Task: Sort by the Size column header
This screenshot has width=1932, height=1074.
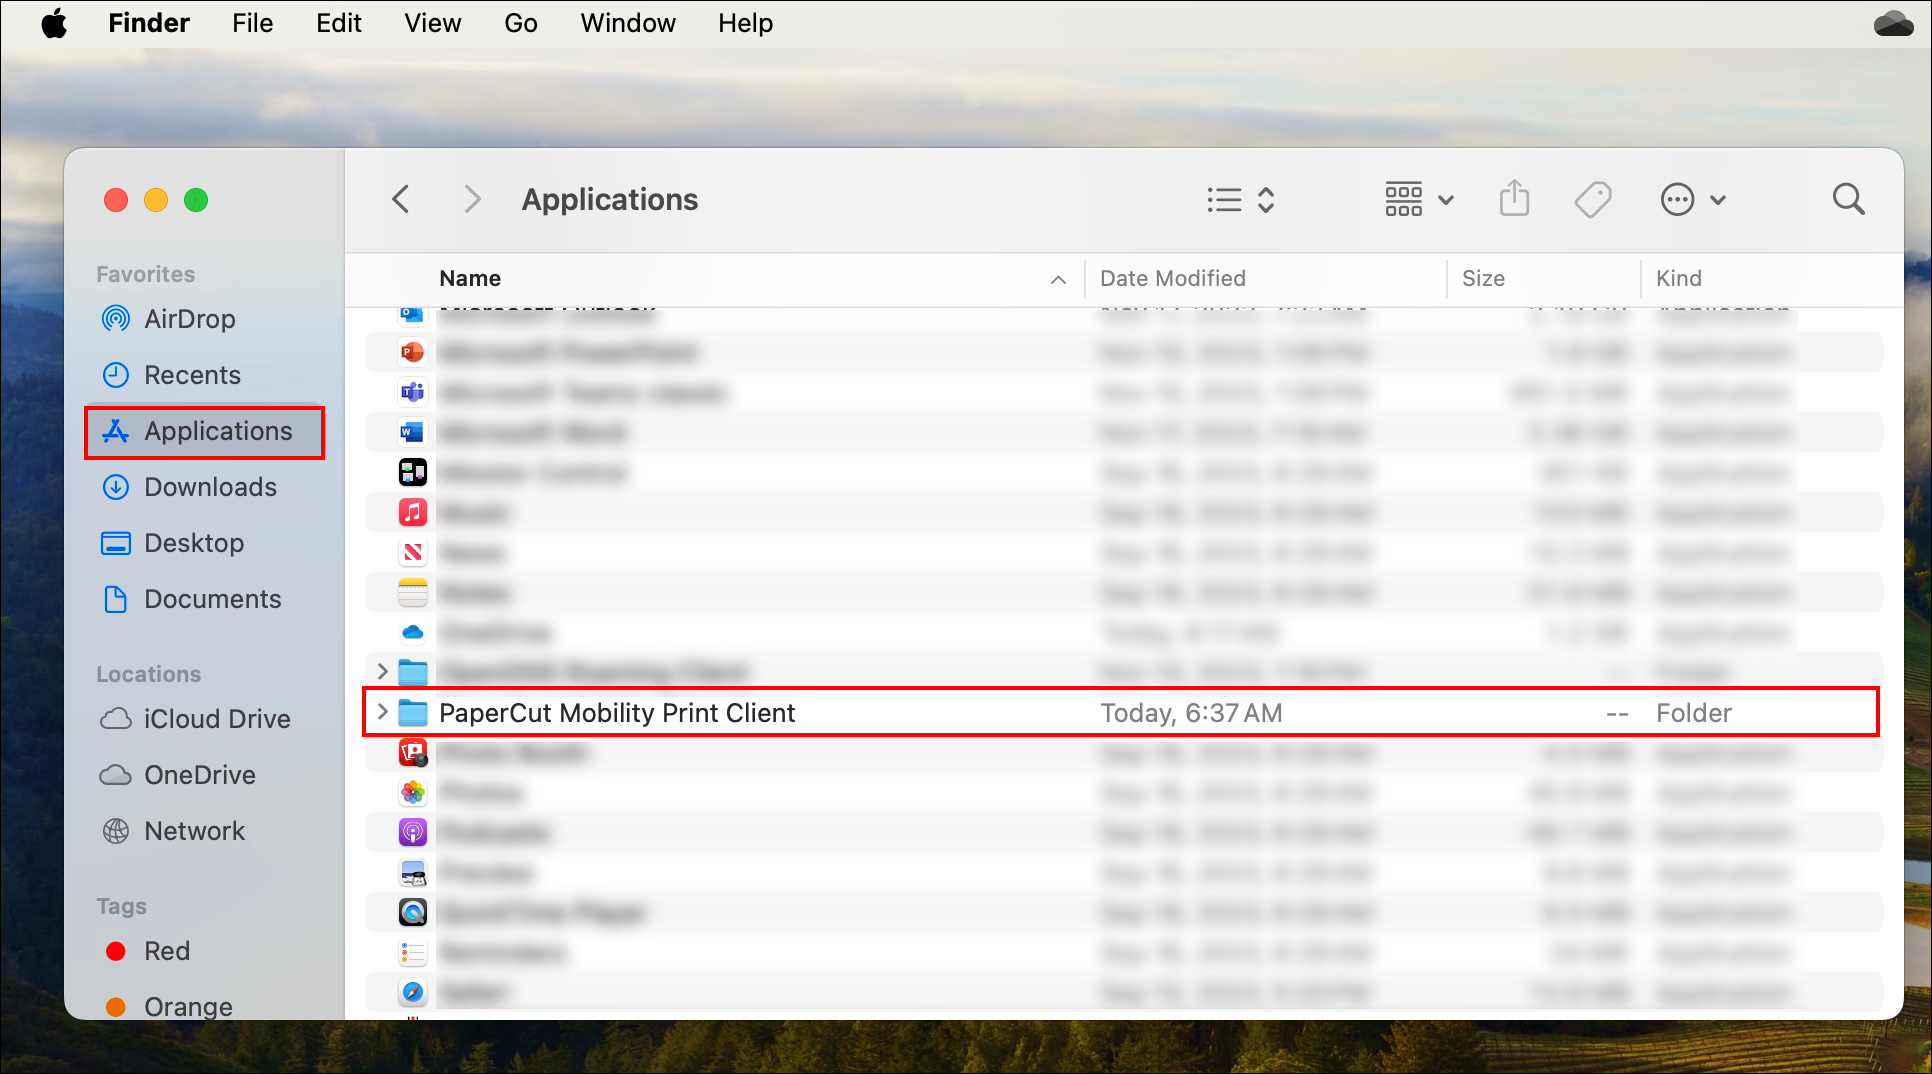Action: 1483,279
